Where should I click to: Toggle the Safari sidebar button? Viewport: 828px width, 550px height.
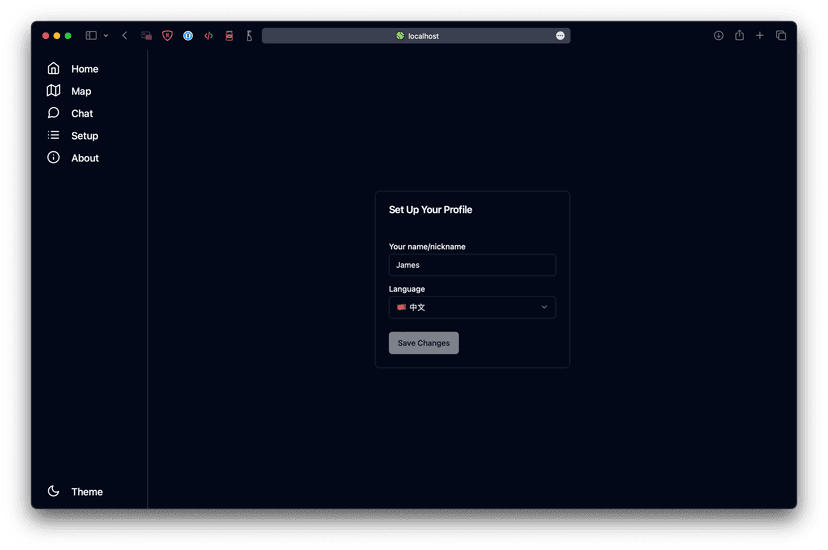coord(91,36)
